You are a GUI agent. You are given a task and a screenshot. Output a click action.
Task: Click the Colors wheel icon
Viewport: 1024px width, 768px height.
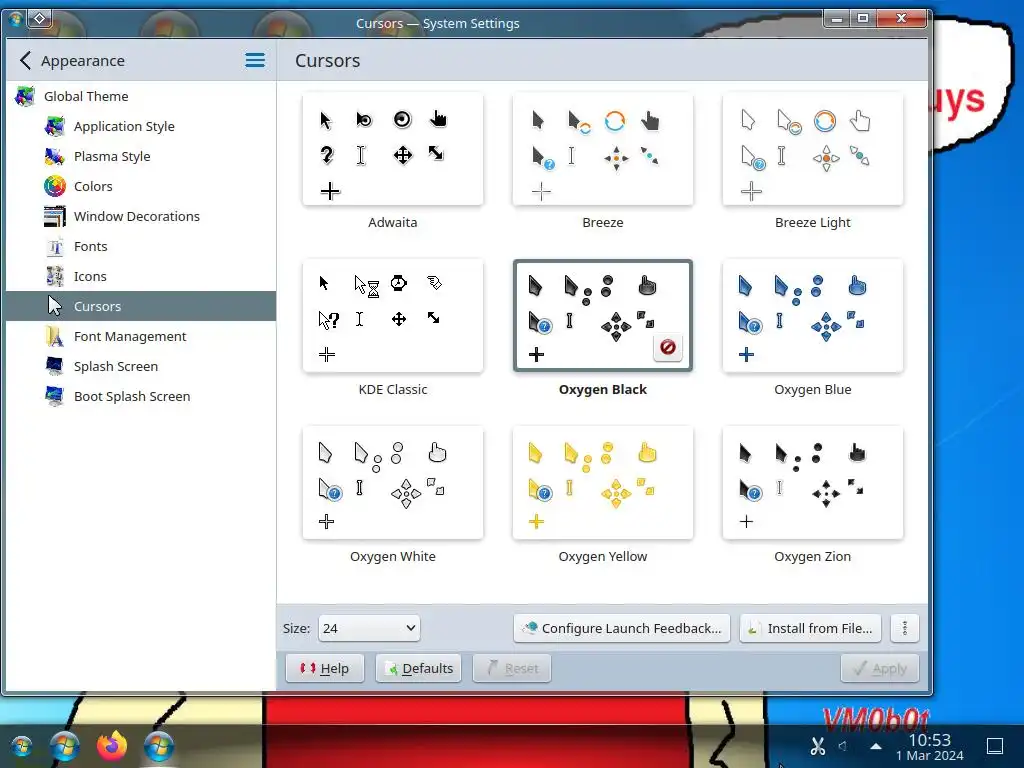[x=55, y=187]
